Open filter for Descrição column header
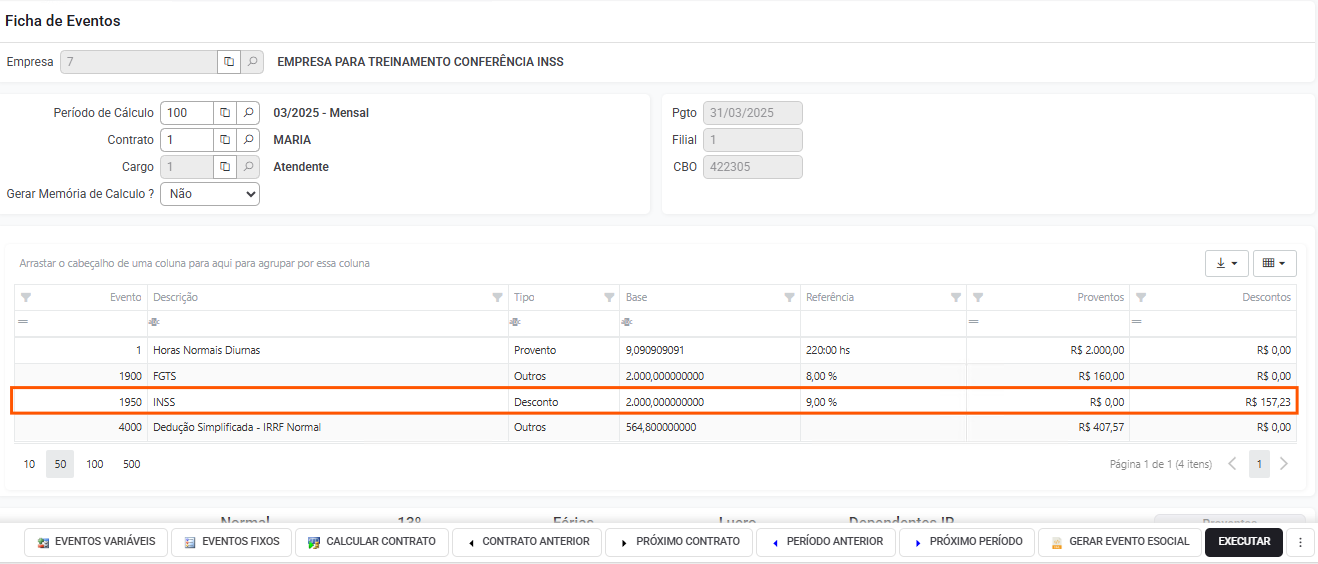Screen dimensions: 1318x564 click(497, 297)
